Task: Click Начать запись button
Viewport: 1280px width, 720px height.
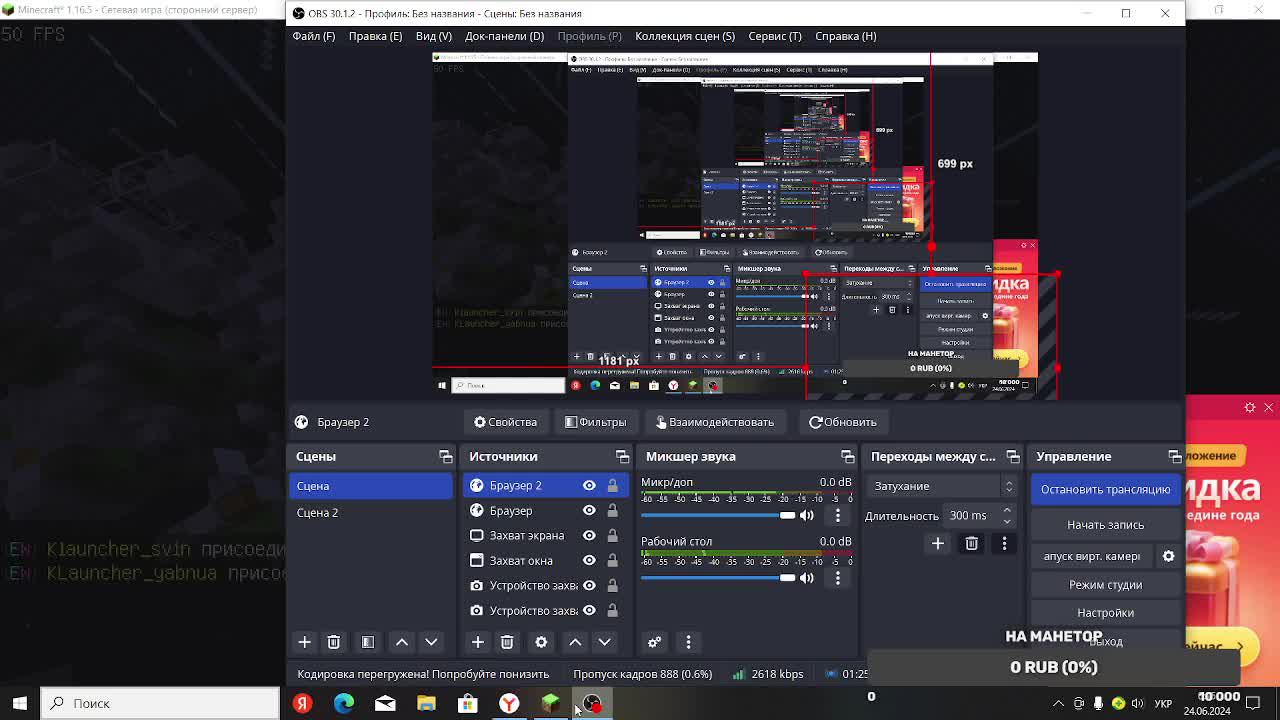Action: click(1105, 525)
